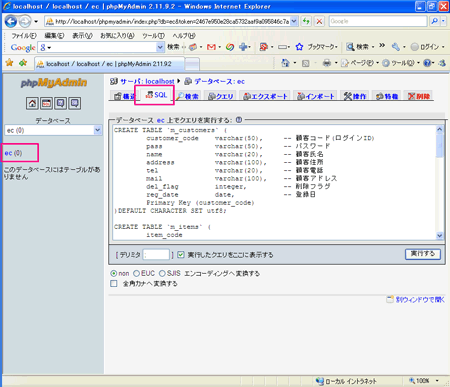Switch to the Structure tab
The width and height of the screenshot is (450, 387).
(x=124, y=96)
